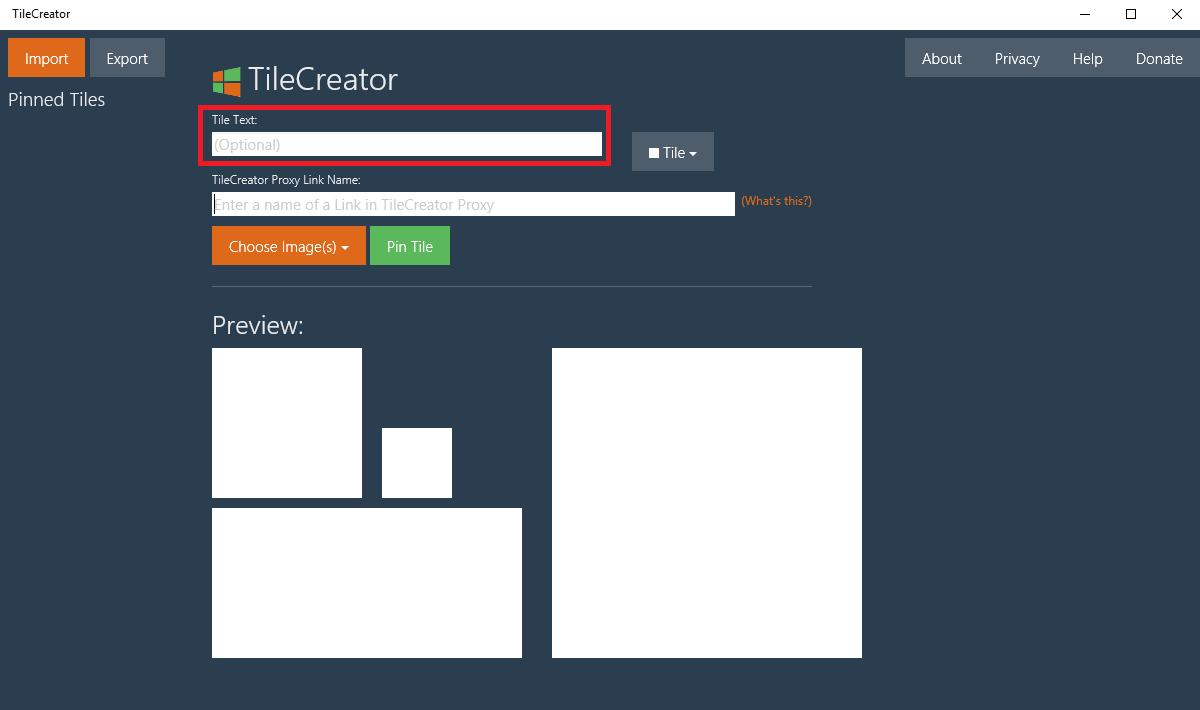Open the Help section
The height and width of the screenshot is (710, 1200).
1087,58
